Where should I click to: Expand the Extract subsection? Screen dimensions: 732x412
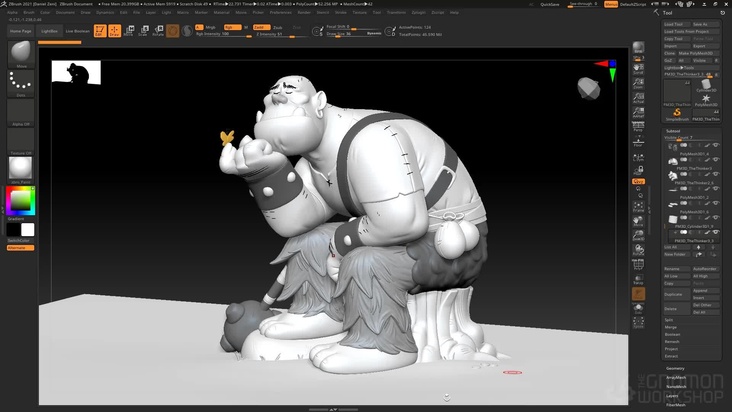click(671, 356)
